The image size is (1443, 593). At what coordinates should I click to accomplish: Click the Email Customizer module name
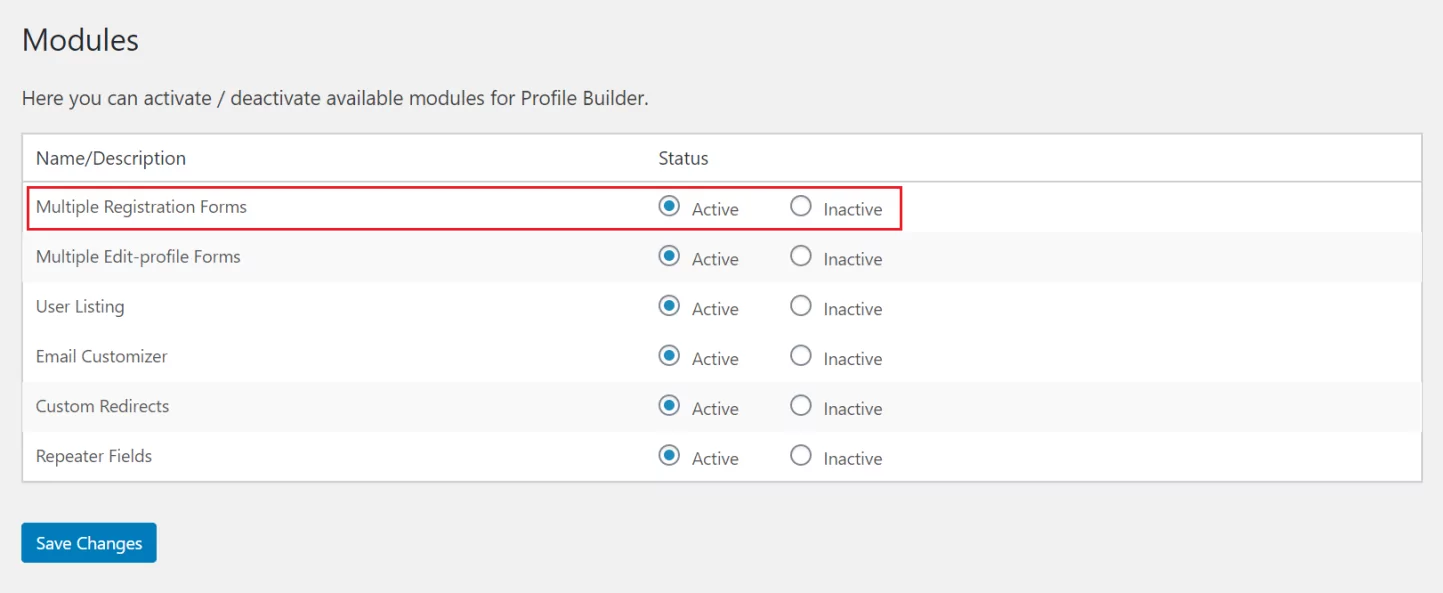tap(101, 357)
